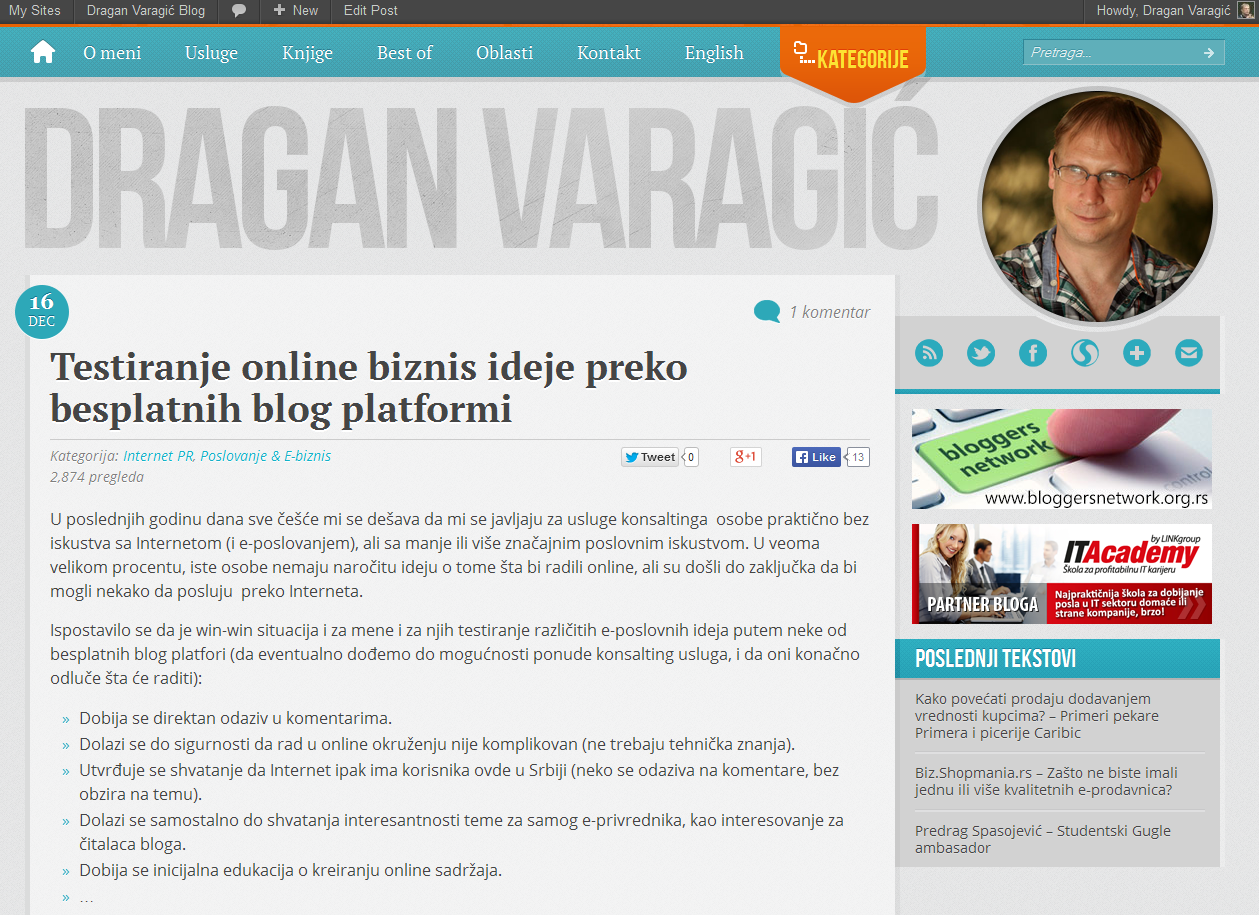
Task: Click bullet Dobija se inicijalna edukacija o kreiranju
Action: point(291,870)
